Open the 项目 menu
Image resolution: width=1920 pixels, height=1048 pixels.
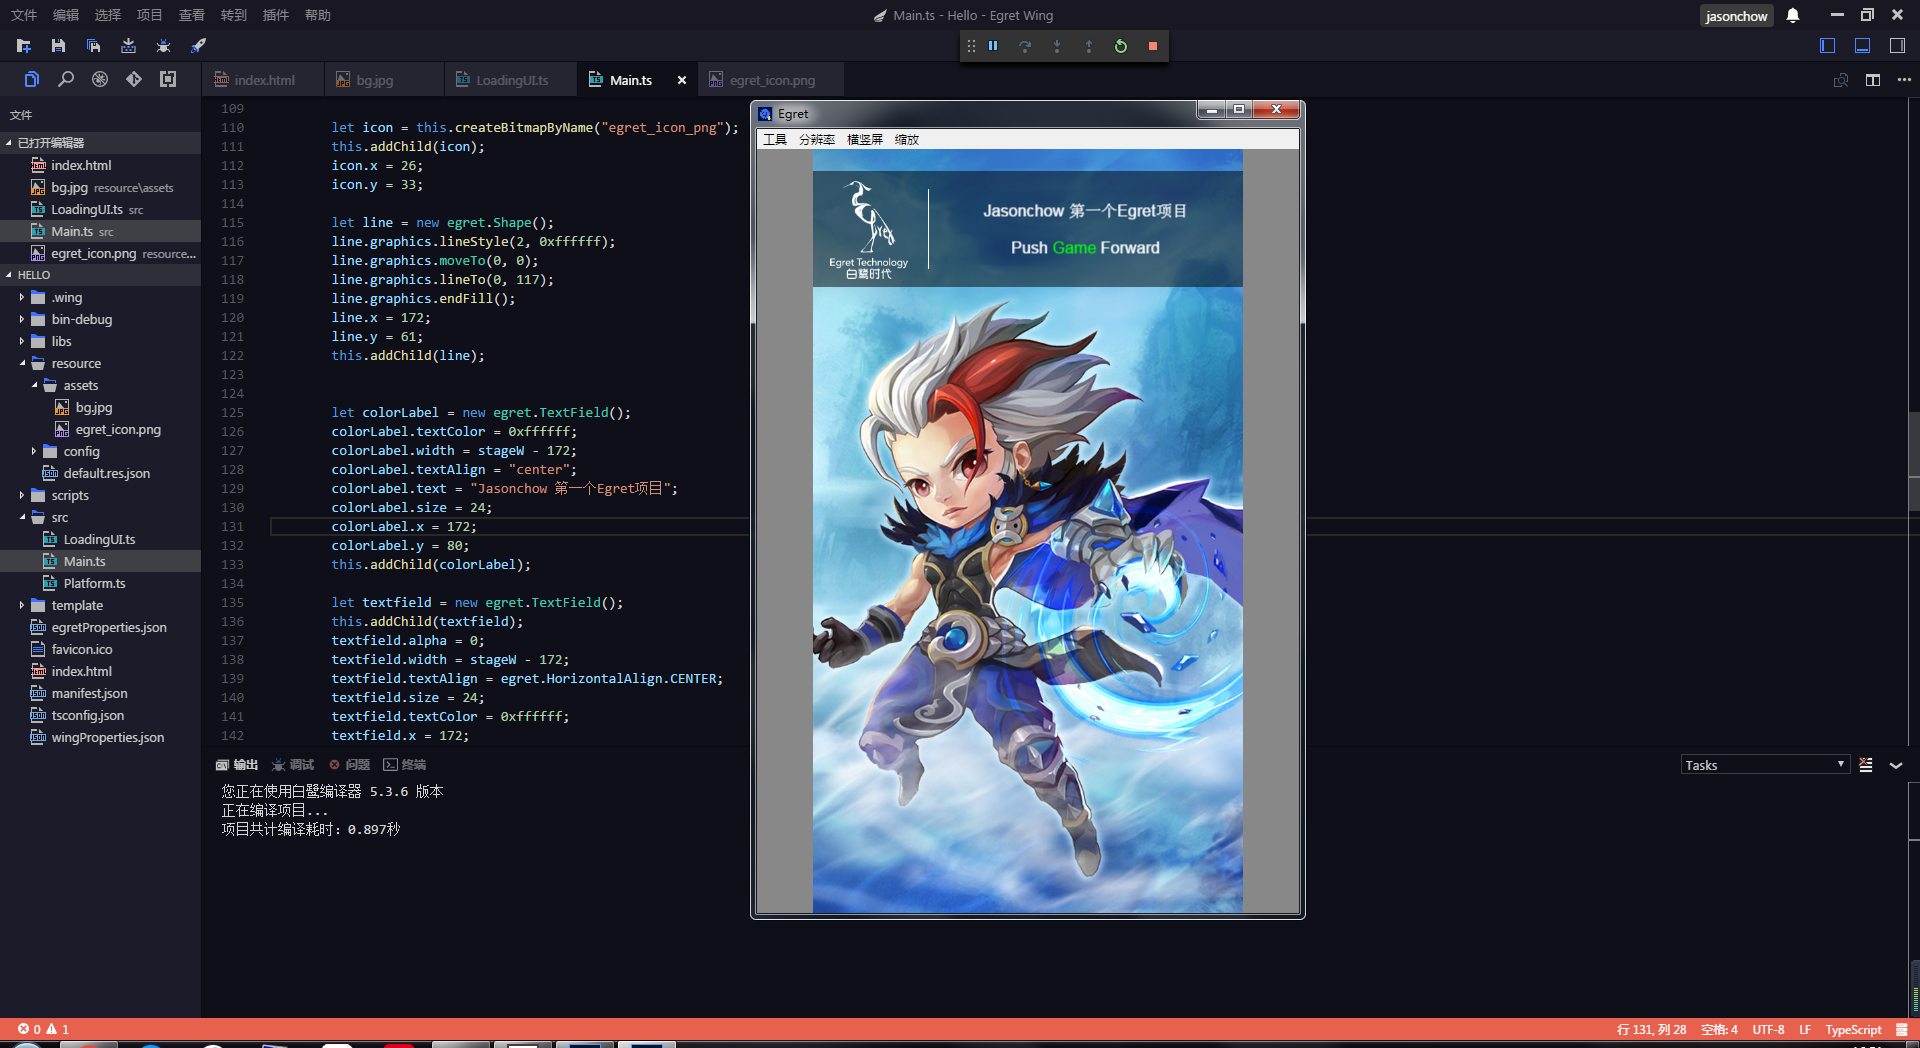click(x=150, y=15)
